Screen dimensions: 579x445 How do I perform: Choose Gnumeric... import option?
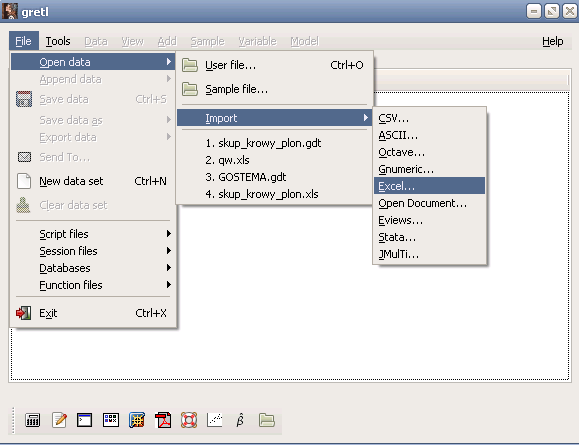[429, 169]
